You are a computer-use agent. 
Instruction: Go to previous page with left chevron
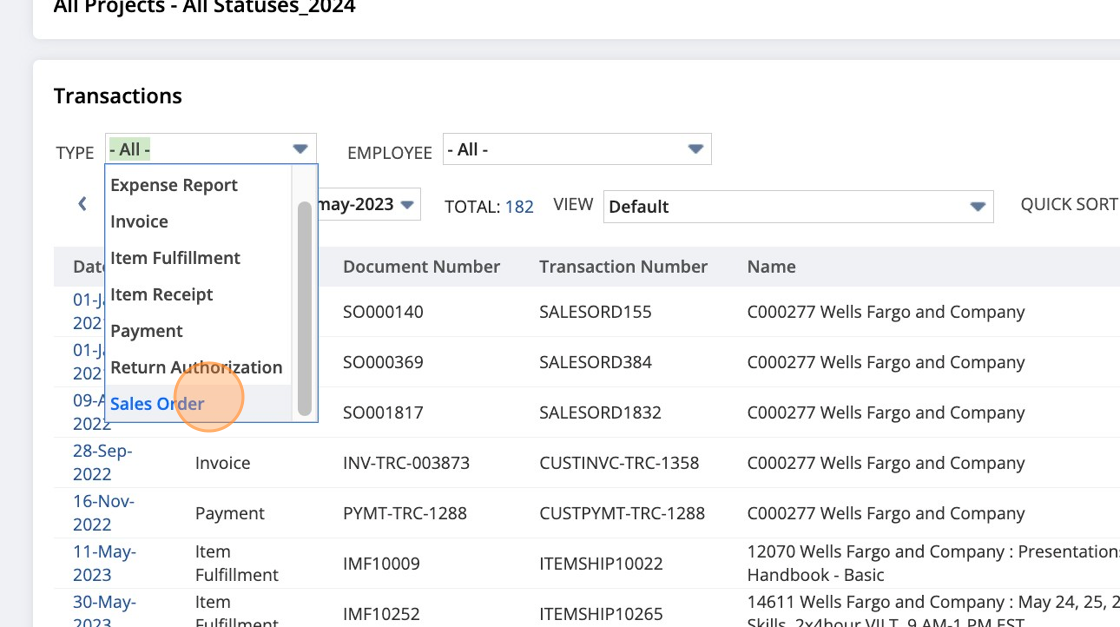(x=83, y=204)
